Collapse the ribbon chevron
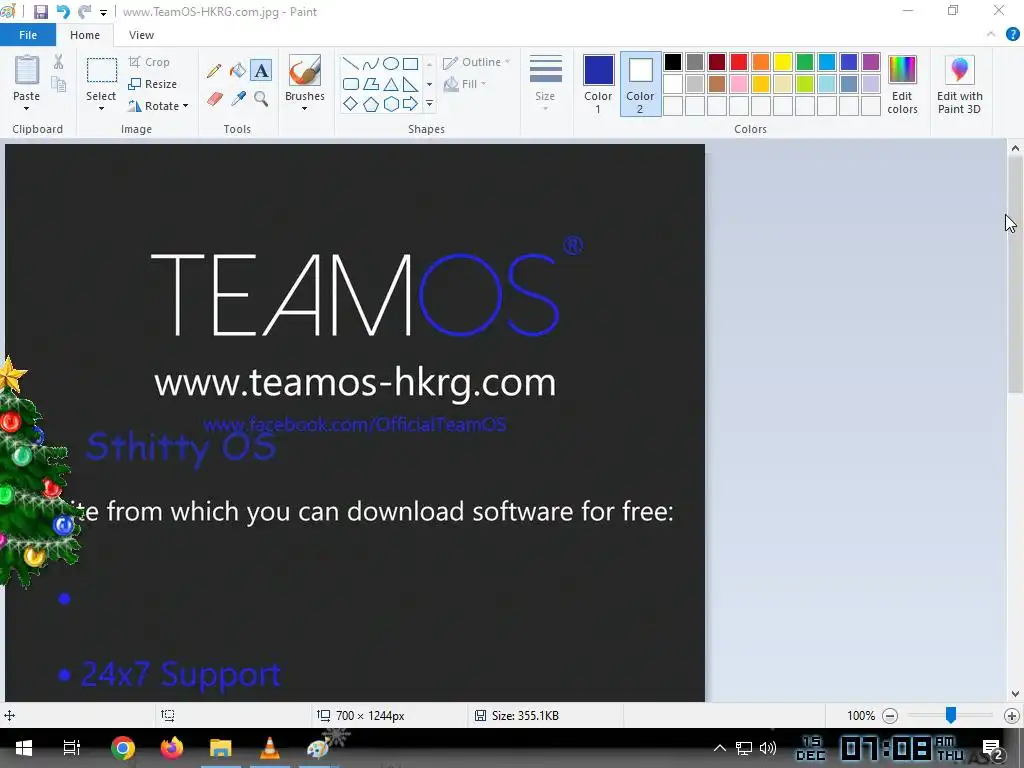The image size is (1024, 768). [x=991, y=35]
